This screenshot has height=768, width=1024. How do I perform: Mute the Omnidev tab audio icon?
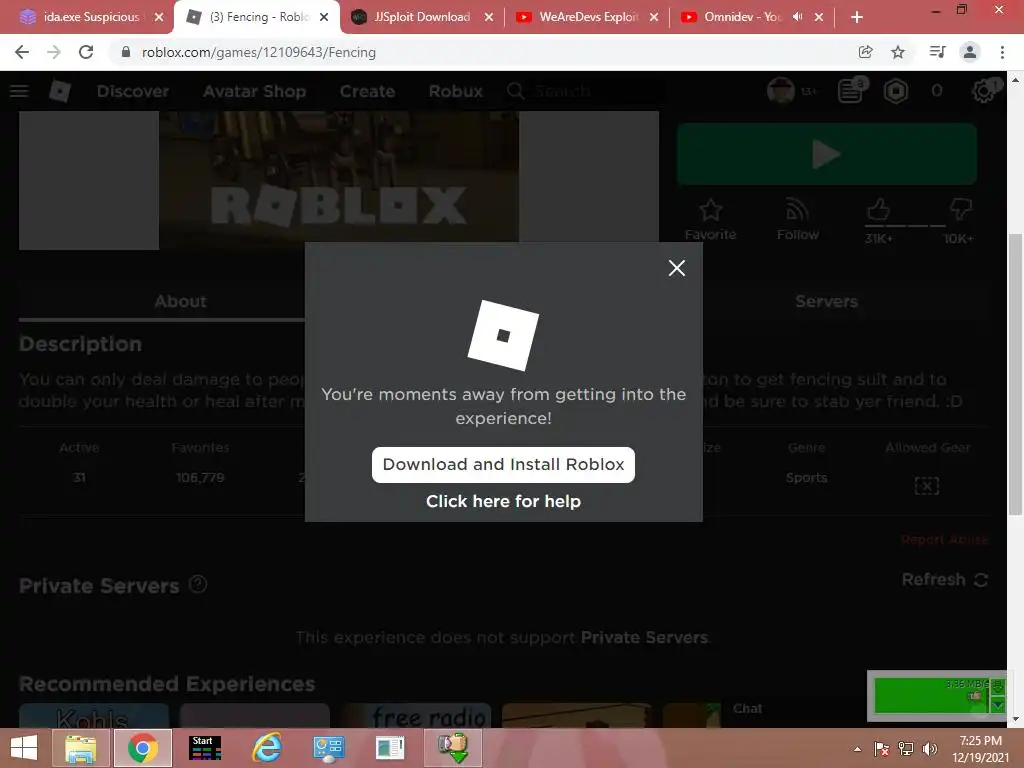pos(797,17)
